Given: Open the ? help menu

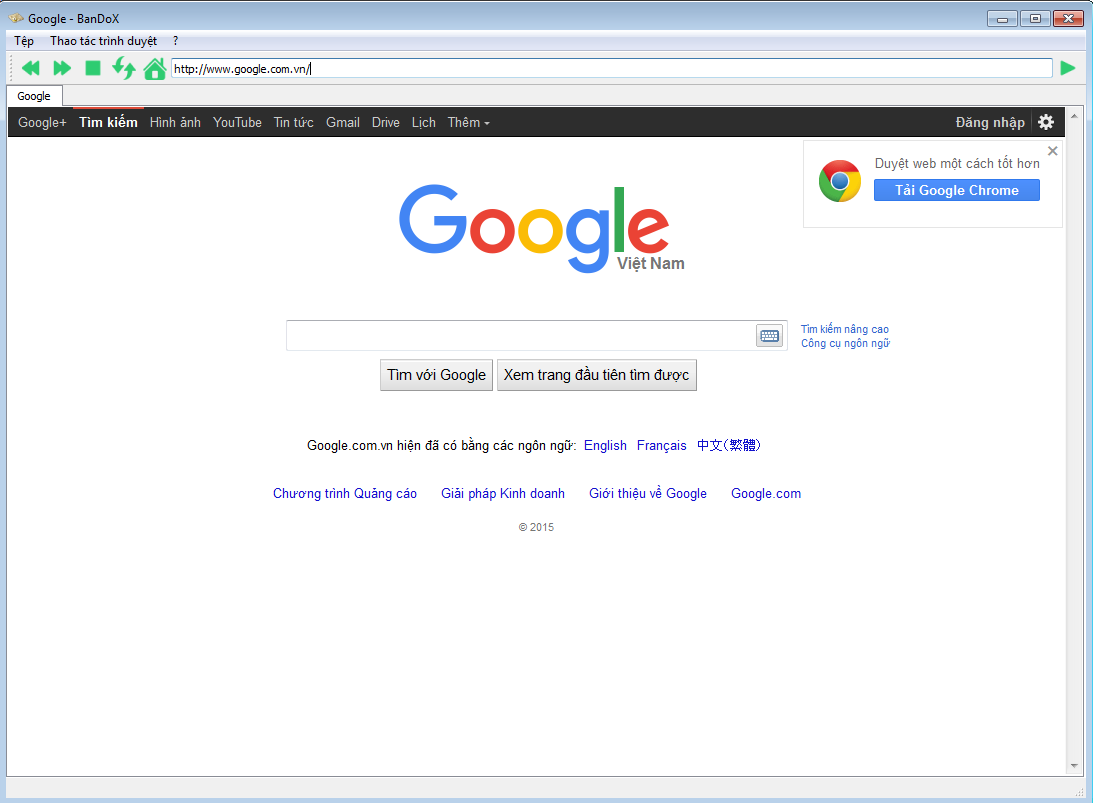Looking at the screenshot, I should [x=175, y=41].
